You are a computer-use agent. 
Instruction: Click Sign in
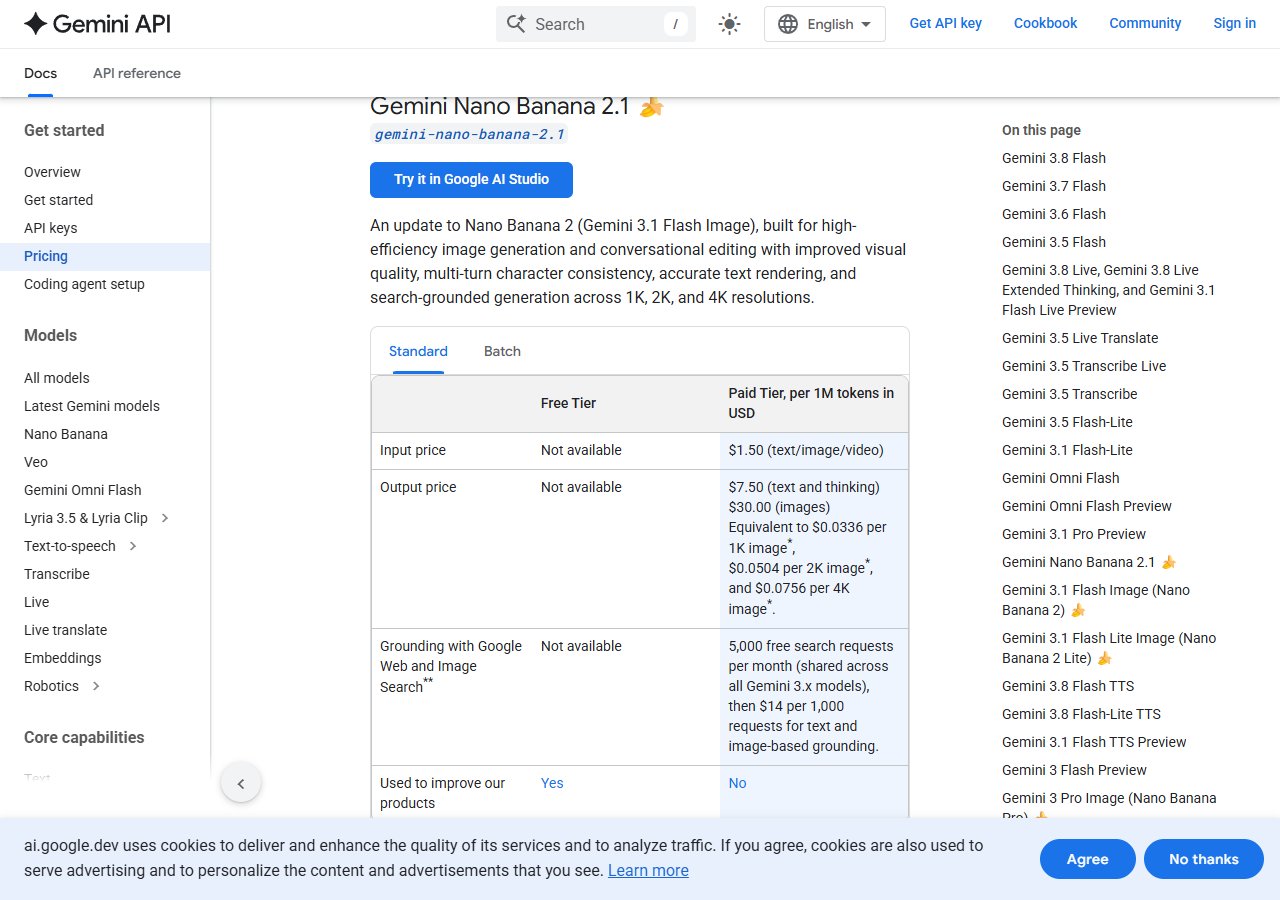pos(1234,23)
